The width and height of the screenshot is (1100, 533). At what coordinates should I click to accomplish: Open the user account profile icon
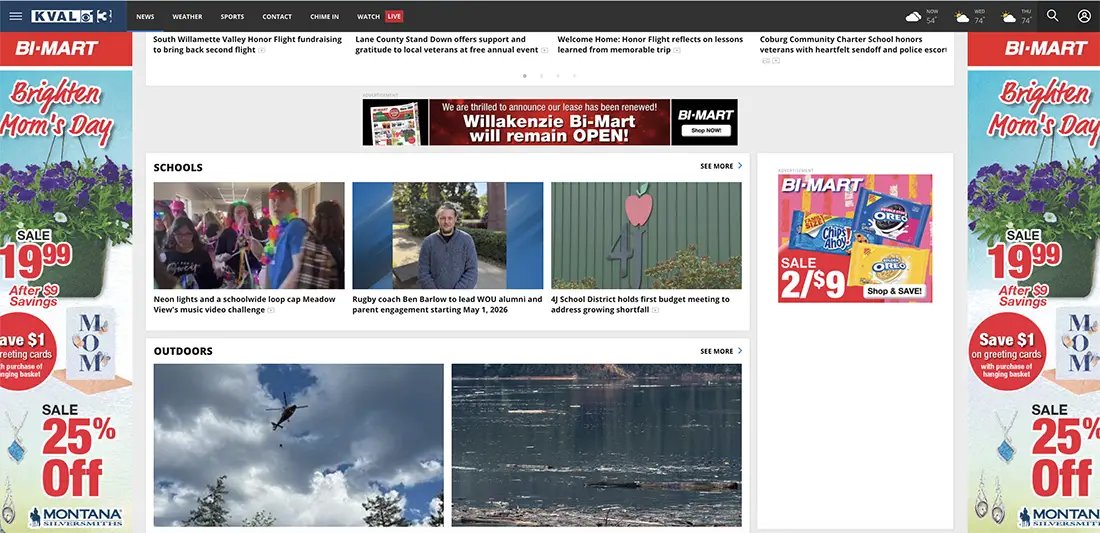[x=1084, y=15]
